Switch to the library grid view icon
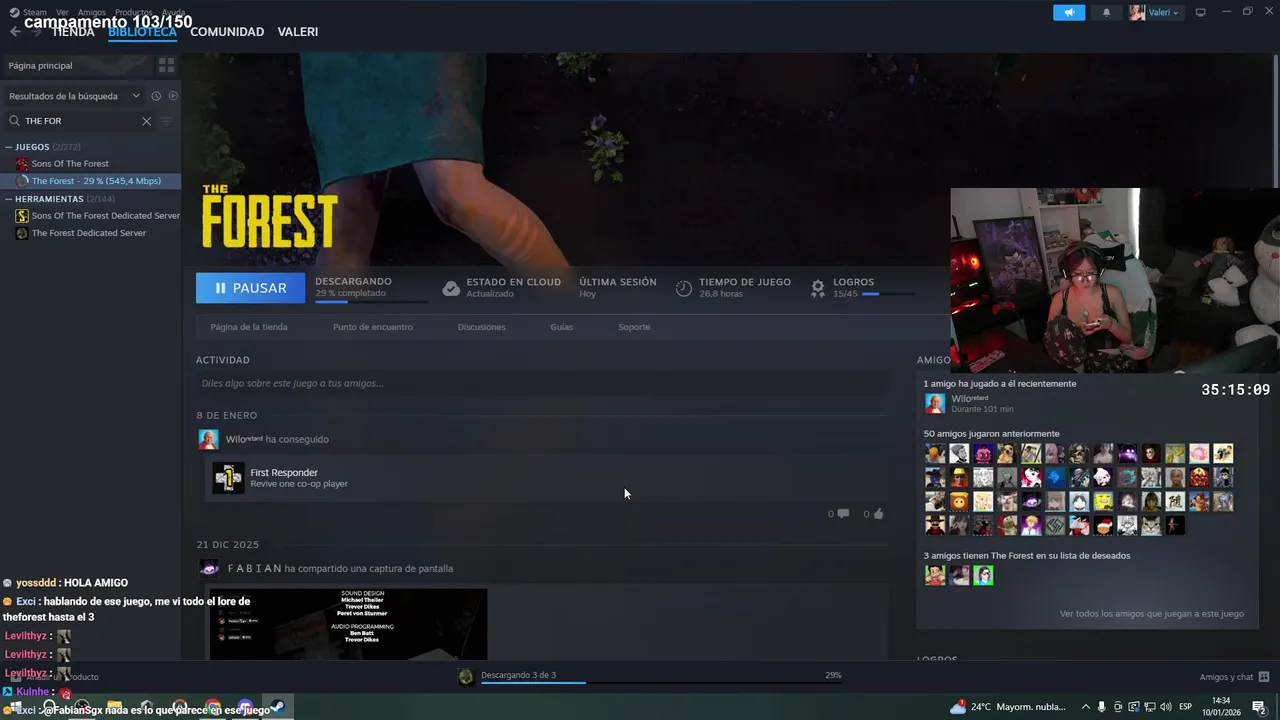This screenshot has height=720, width=1280. pyautogui.click(x=166, y=65)
